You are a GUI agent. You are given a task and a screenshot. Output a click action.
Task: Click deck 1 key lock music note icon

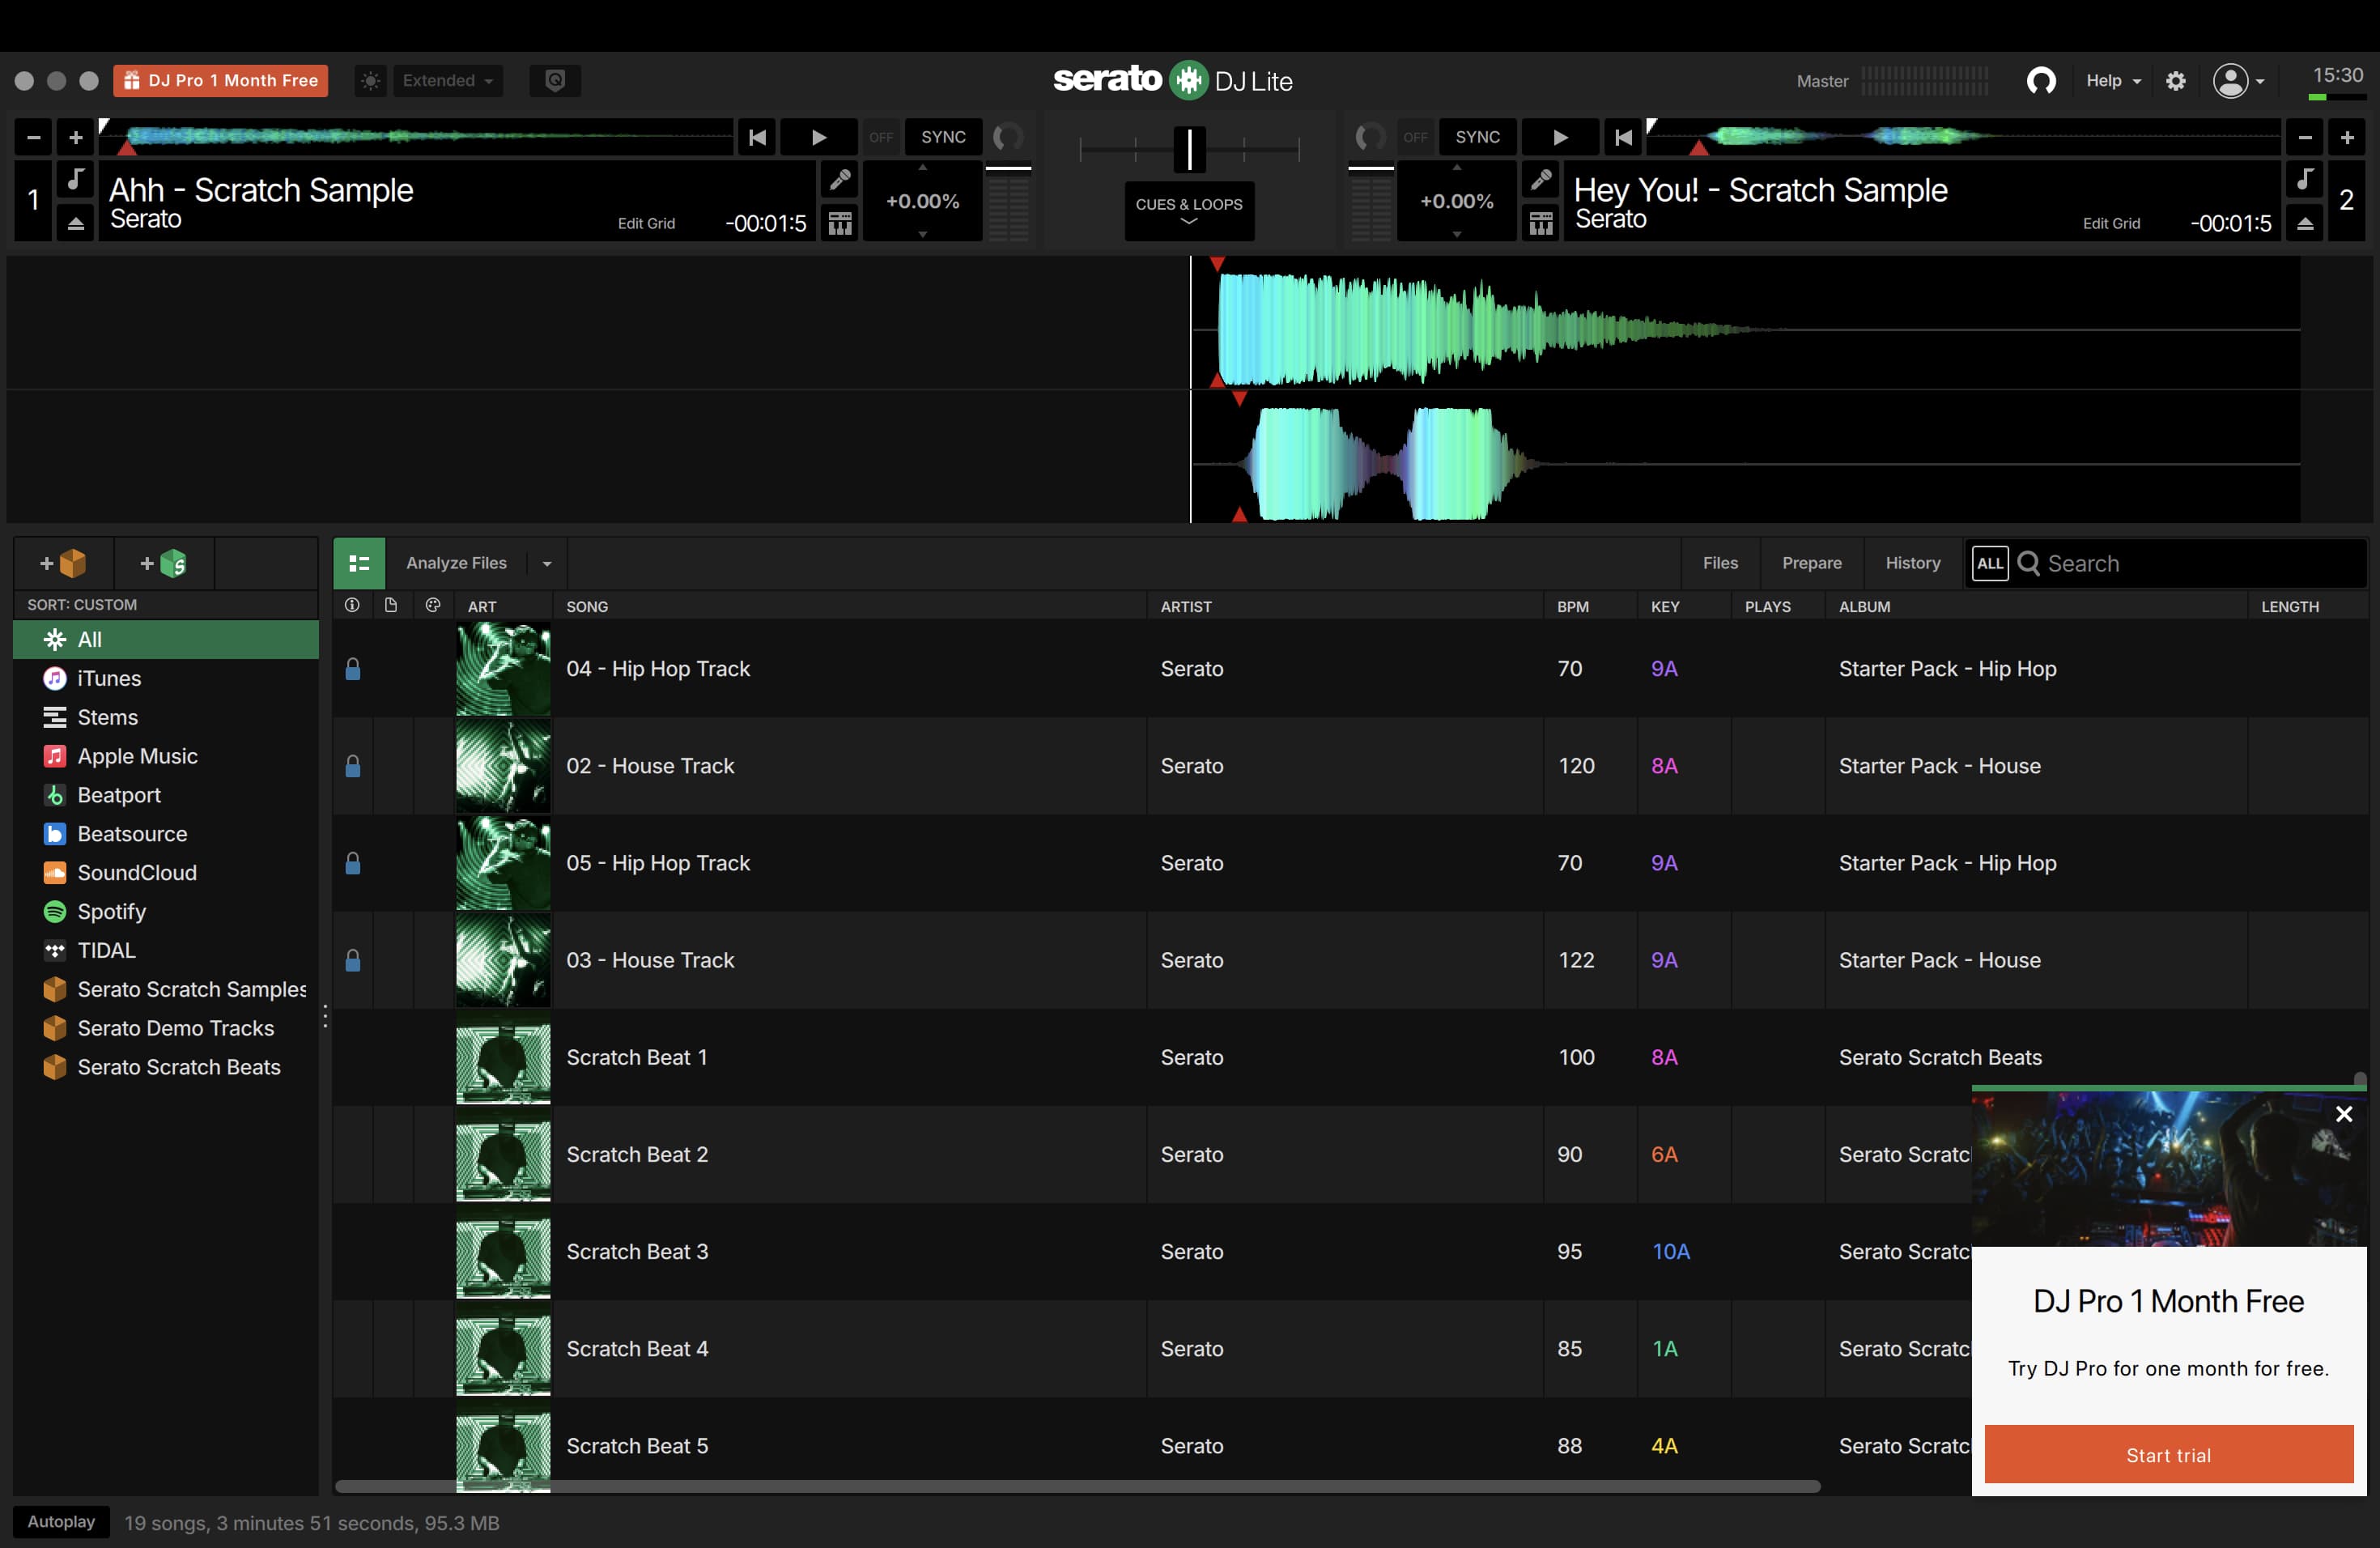click(75, 180)
